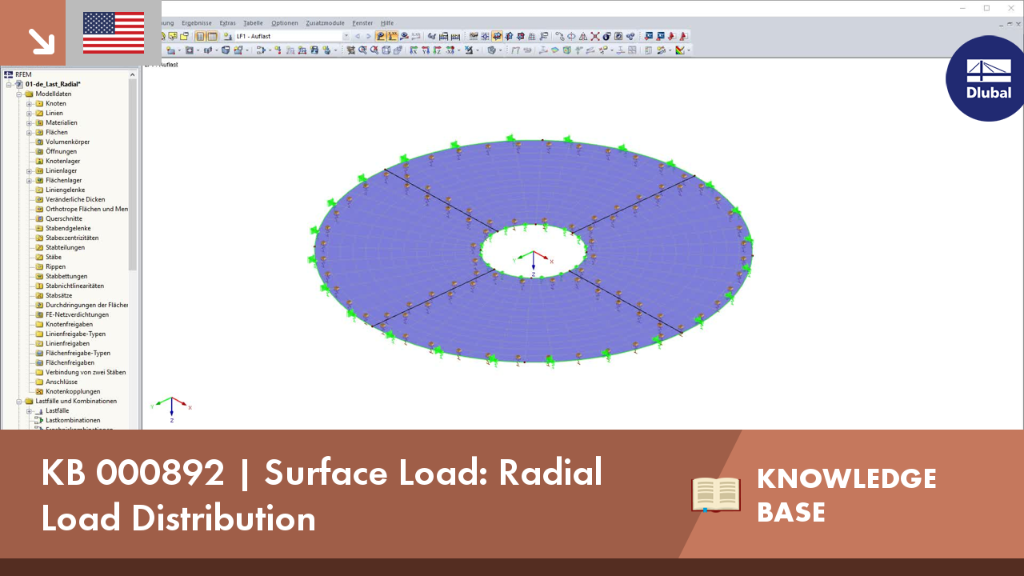Click the United States flag icon

pos(114,33)
